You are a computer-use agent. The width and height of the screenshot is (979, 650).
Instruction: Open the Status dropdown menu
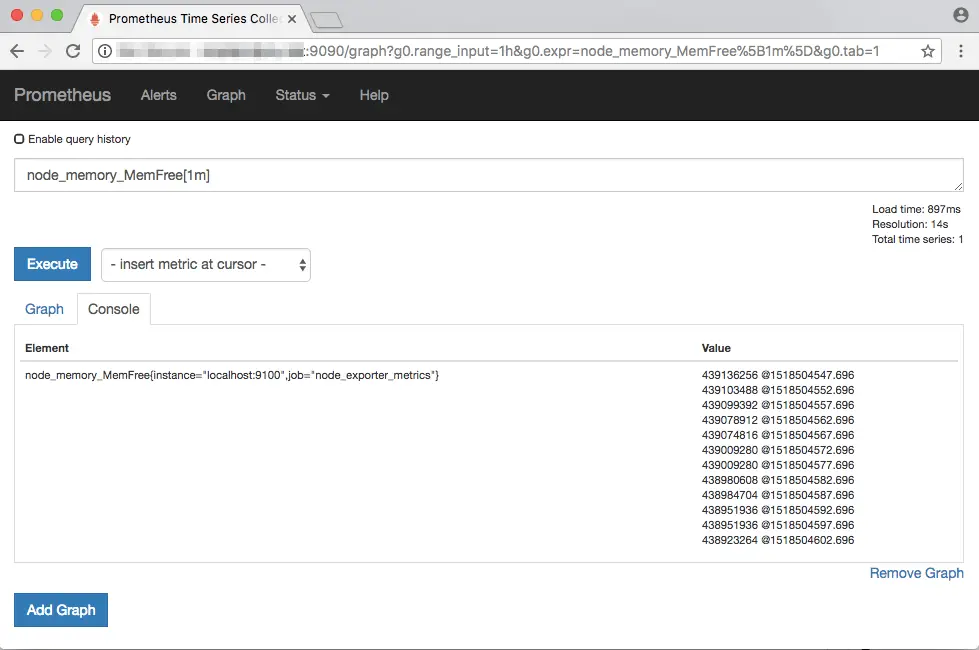click(x=302, y=95)
